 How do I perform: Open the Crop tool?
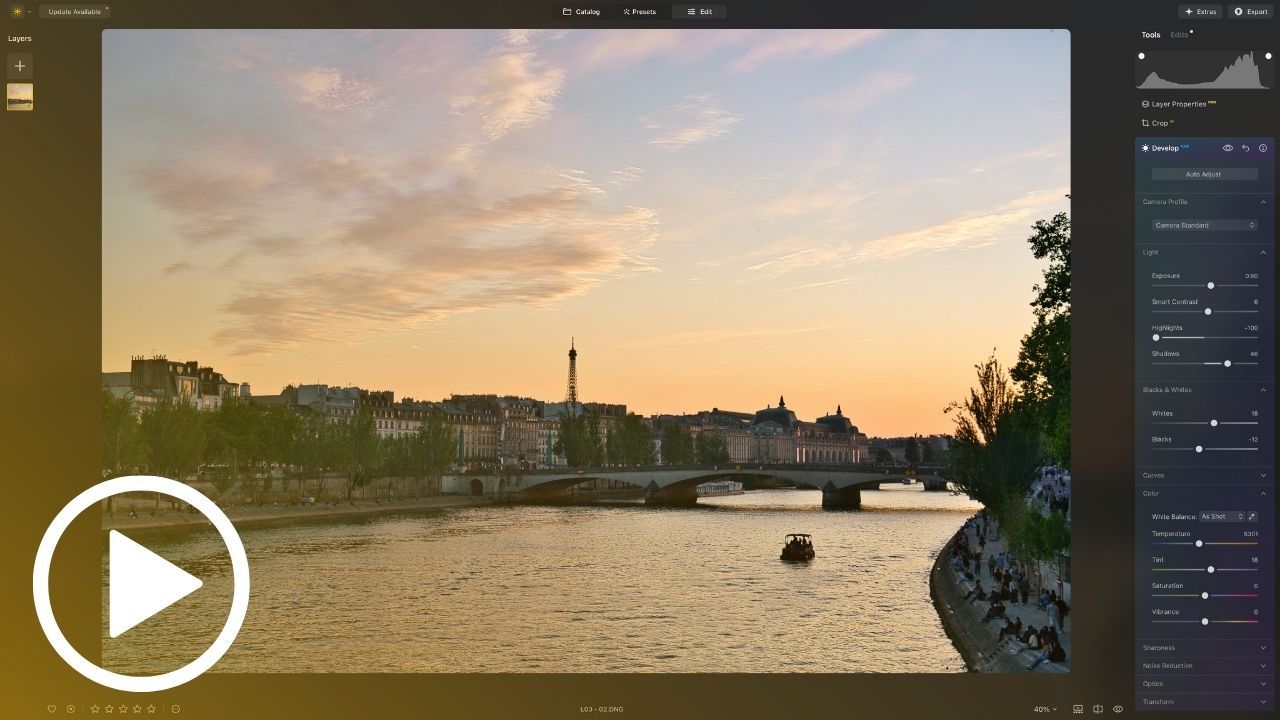pyautogui.click(x=1159, y=123)
